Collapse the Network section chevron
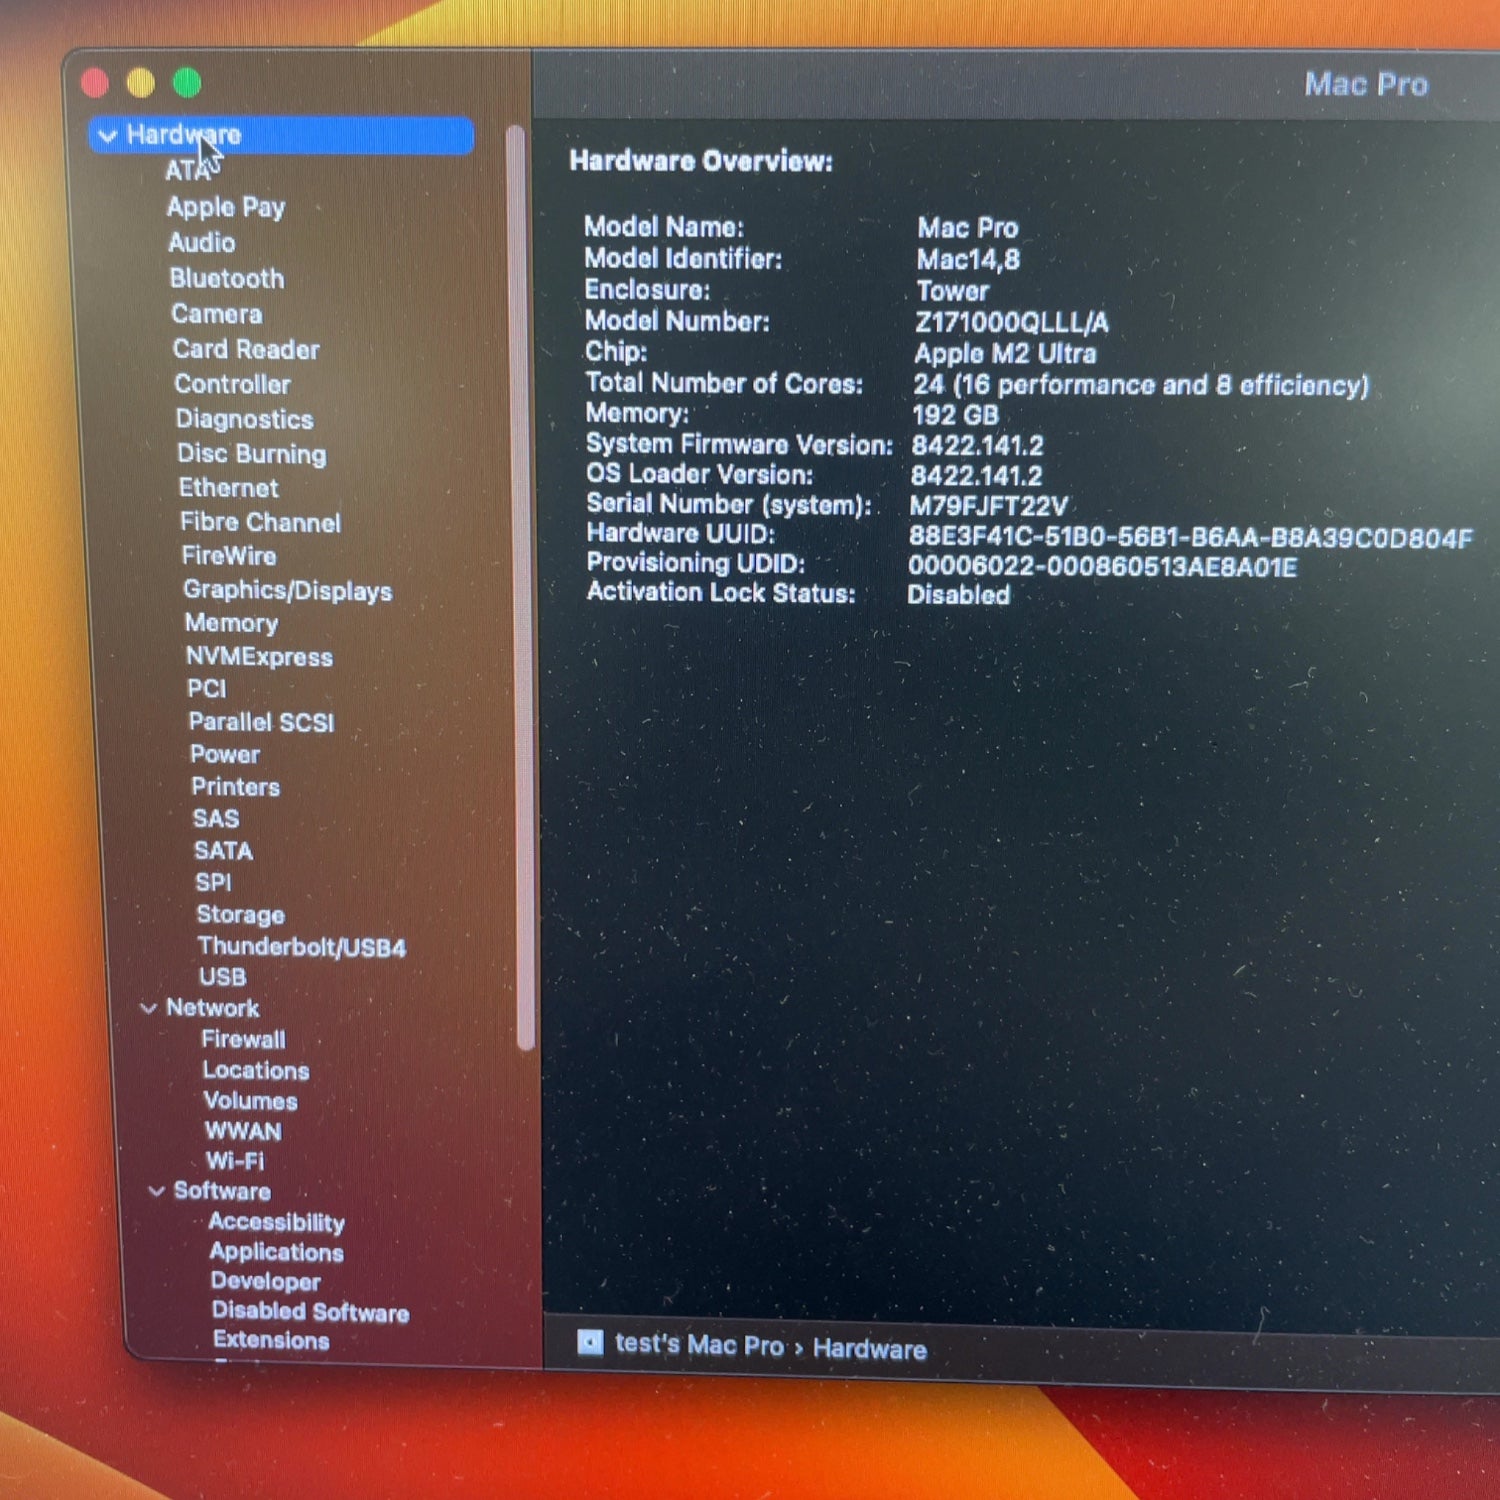Screen dimensions: 1500x1500 tap(149, 1008)
